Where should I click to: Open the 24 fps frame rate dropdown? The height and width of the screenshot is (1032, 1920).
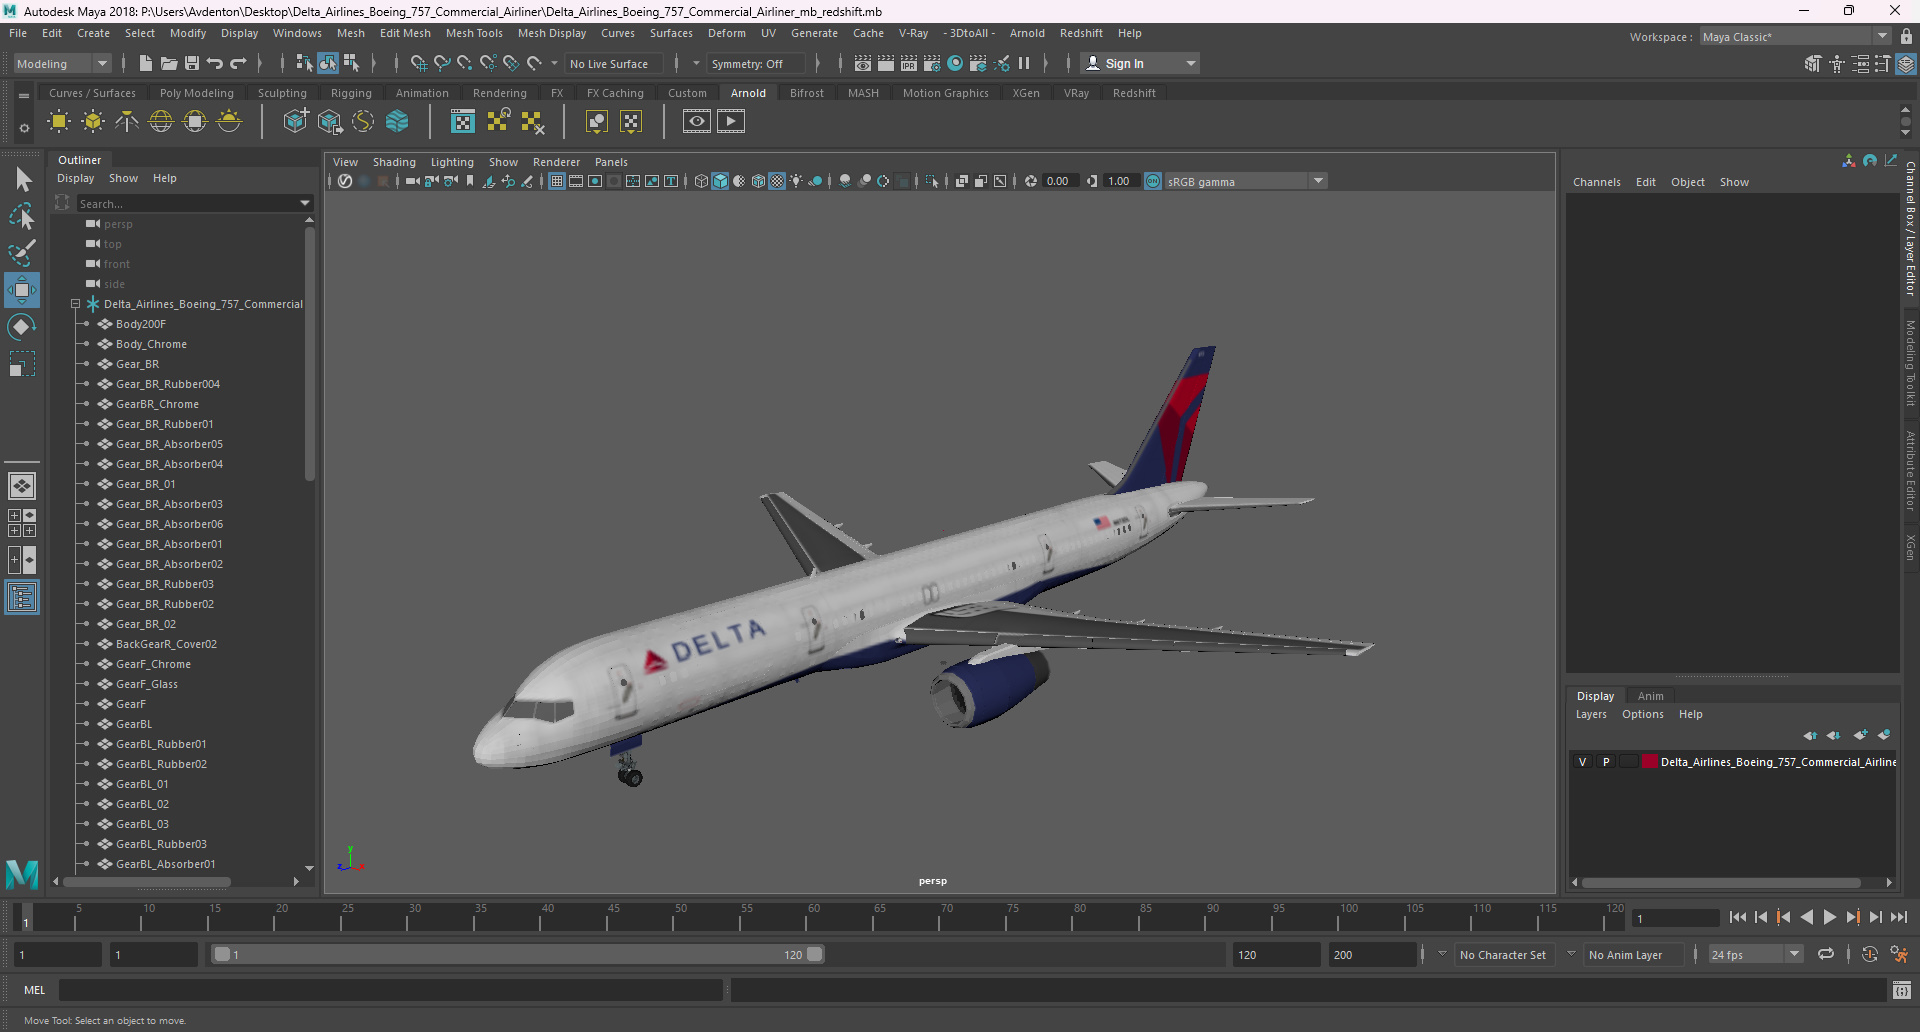[x=1795, y=955]
